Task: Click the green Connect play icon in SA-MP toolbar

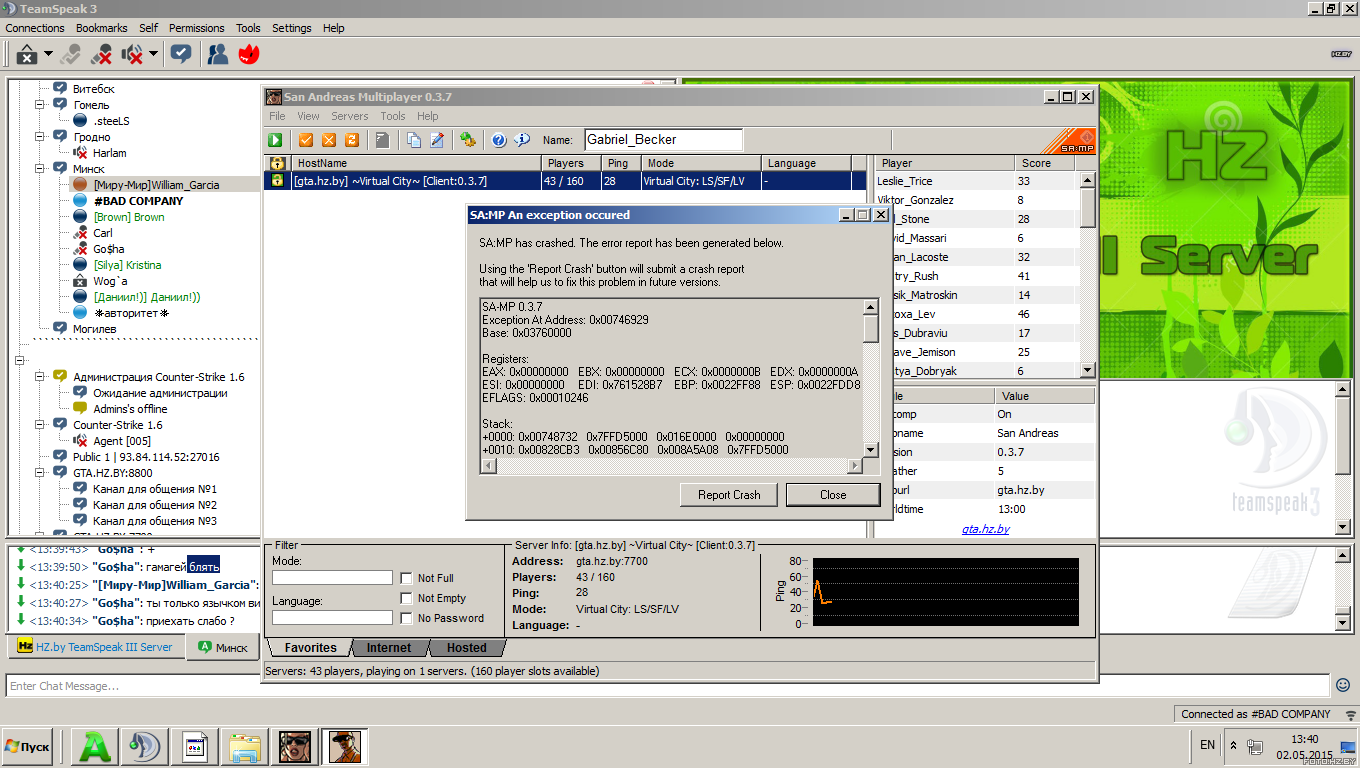Action: (275, 140)
